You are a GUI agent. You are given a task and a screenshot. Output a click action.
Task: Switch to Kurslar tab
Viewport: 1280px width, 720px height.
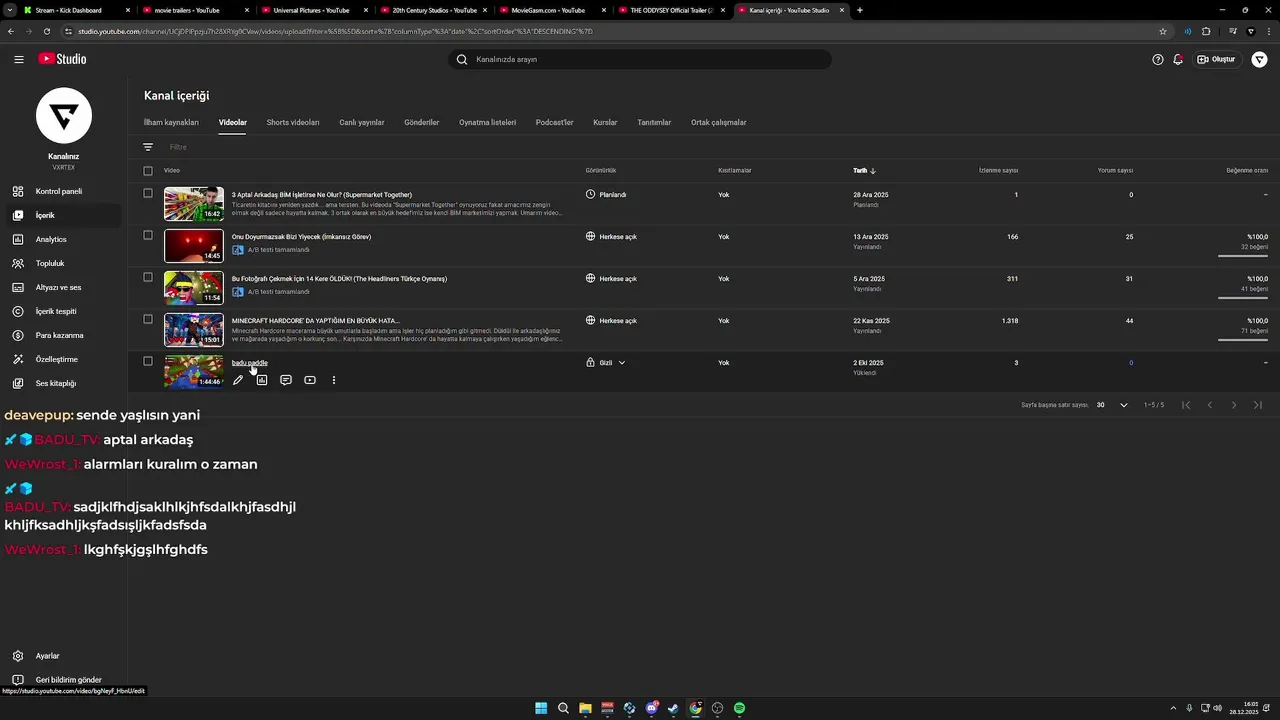point(605,122)
